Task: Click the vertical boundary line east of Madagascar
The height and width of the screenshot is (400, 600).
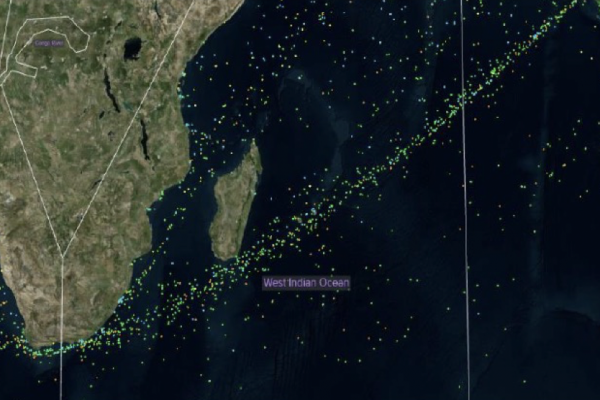Action: point(465,199)
